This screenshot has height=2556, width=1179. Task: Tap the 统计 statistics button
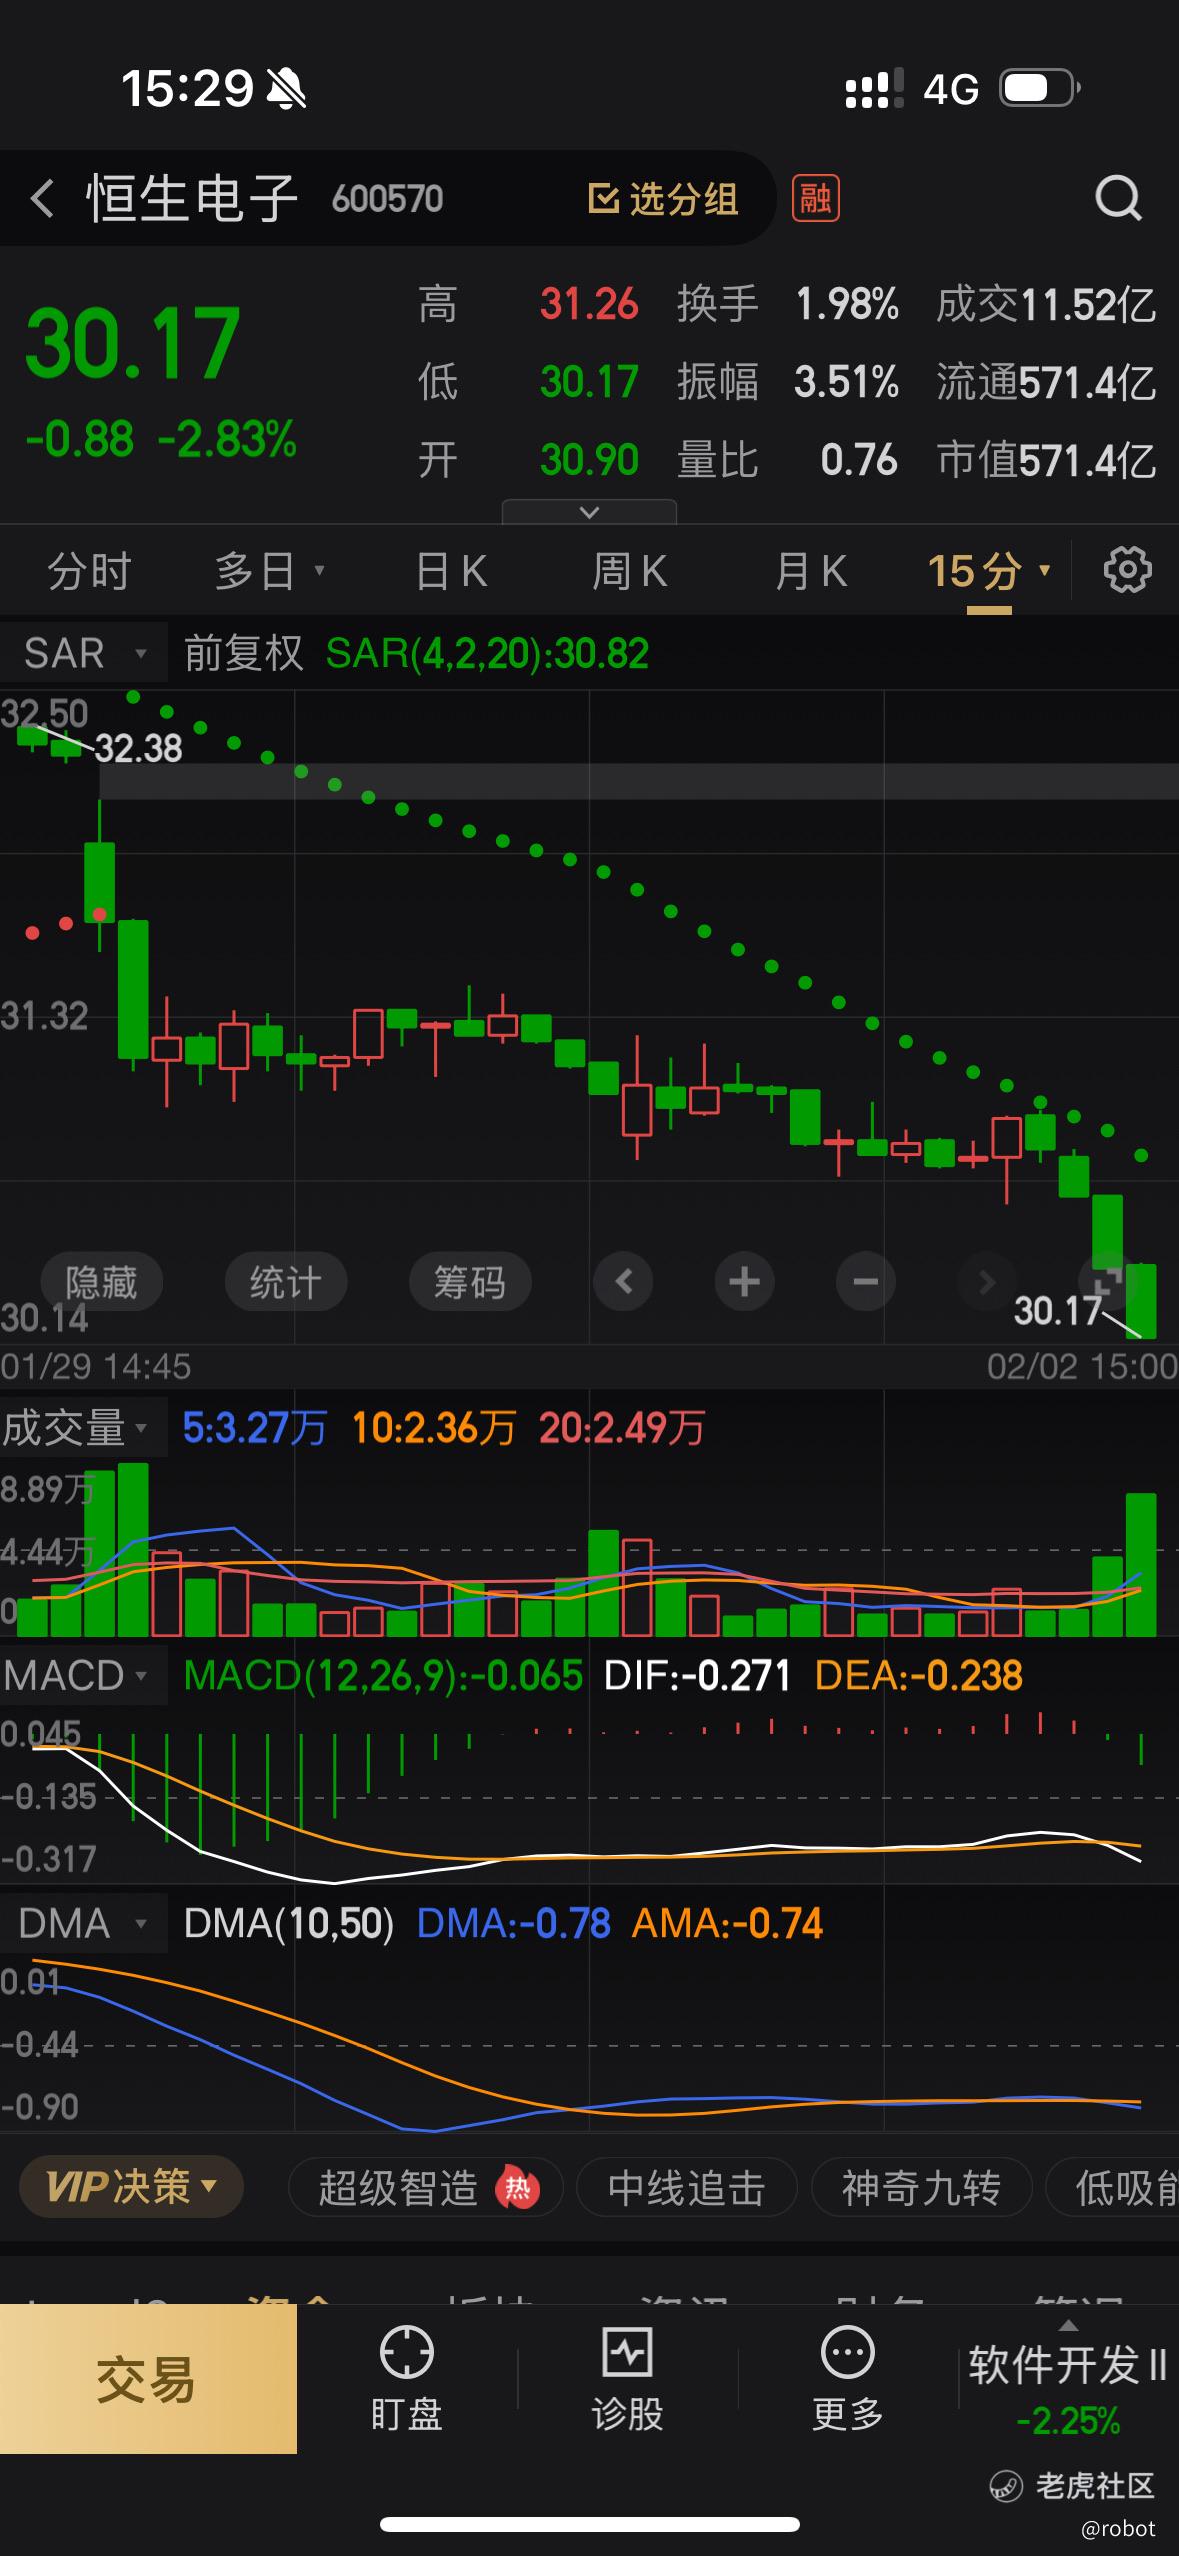tap(285, 1281)
